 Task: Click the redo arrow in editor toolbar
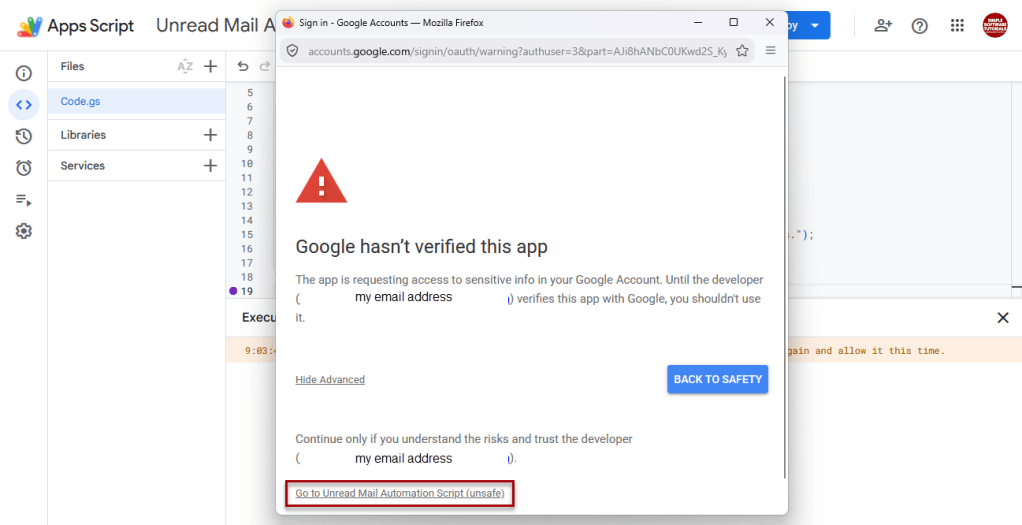point(265,66)
